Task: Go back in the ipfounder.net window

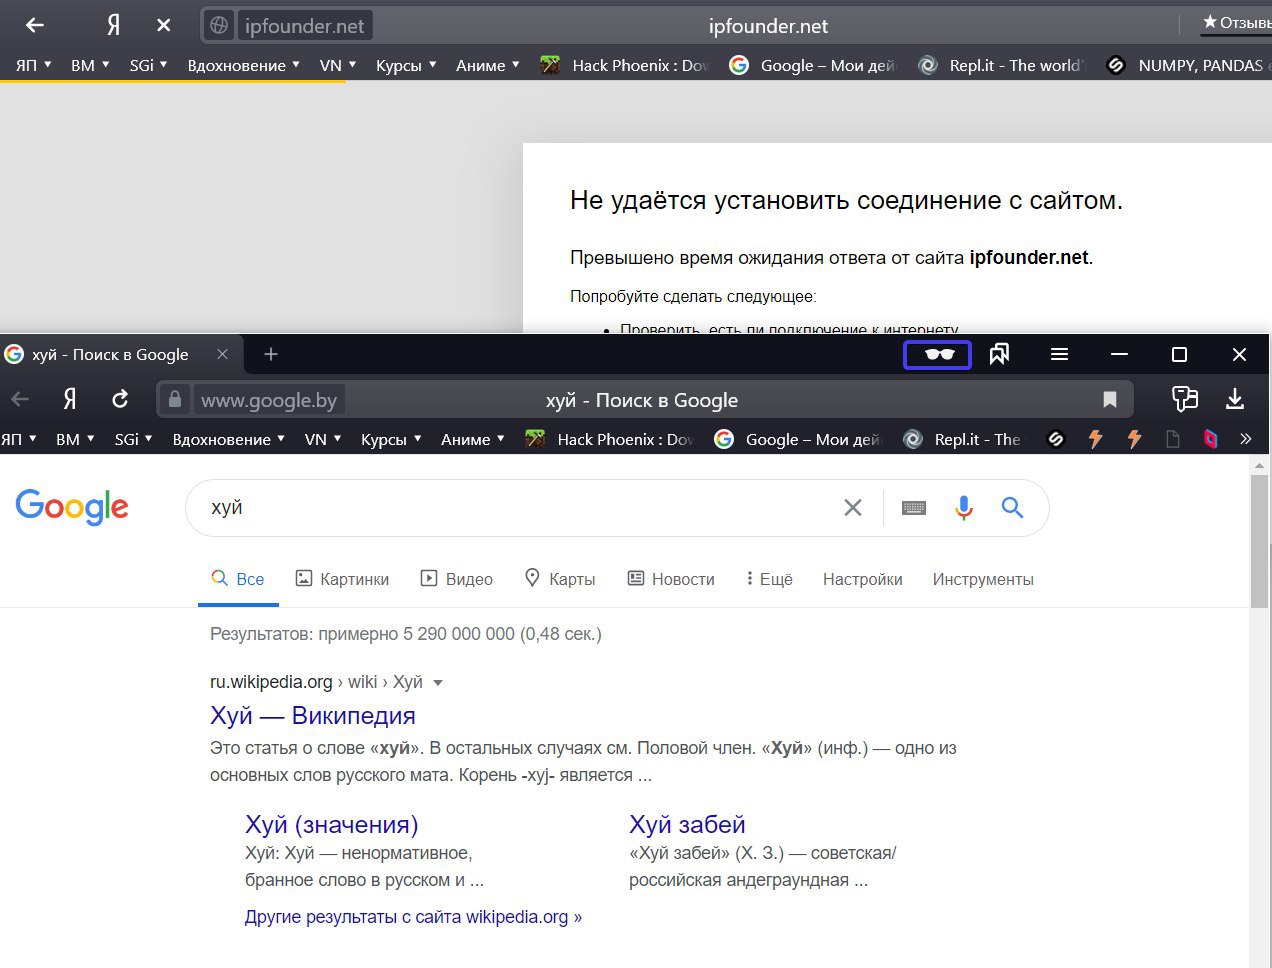Action: tap(35, 25)
